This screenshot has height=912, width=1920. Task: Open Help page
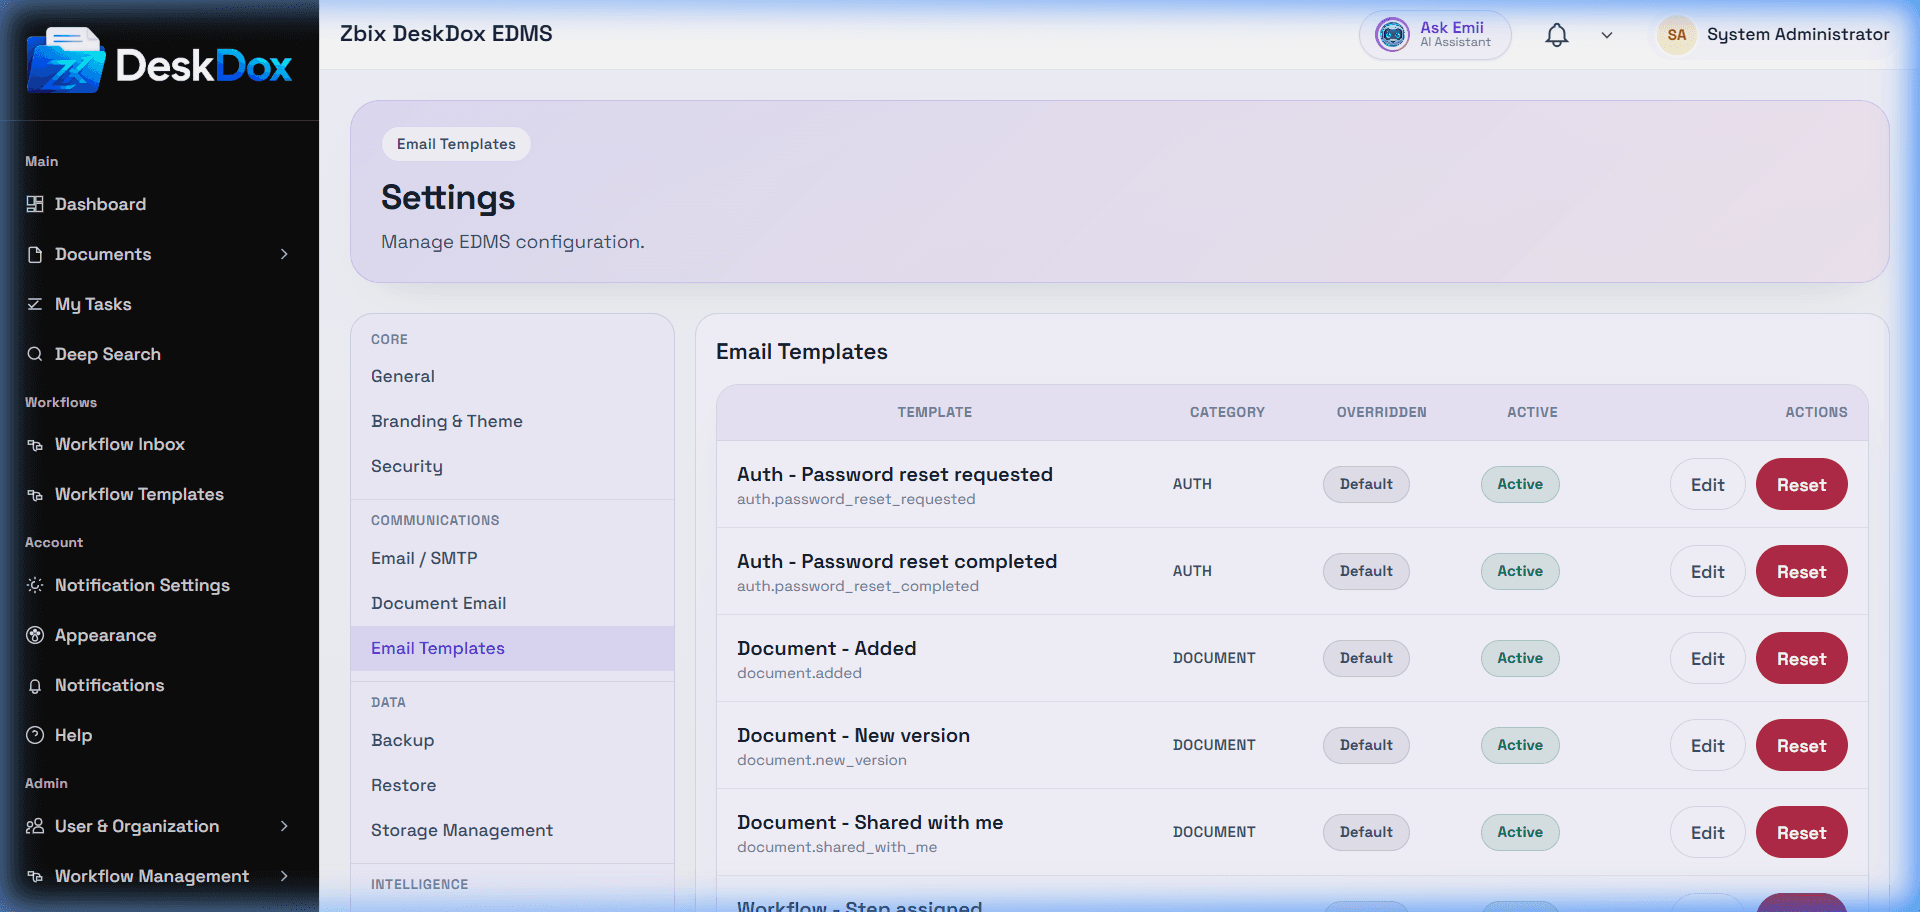click(x=73, y=735)
